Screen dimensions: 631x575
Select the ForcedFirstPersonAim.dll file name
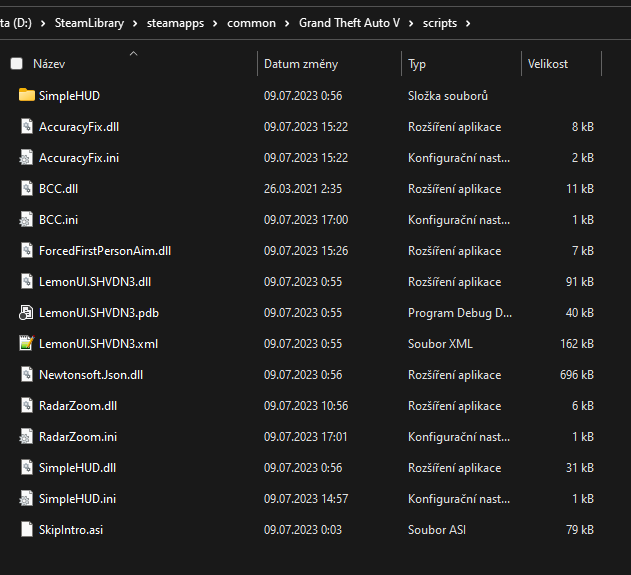tap(105, 250)
